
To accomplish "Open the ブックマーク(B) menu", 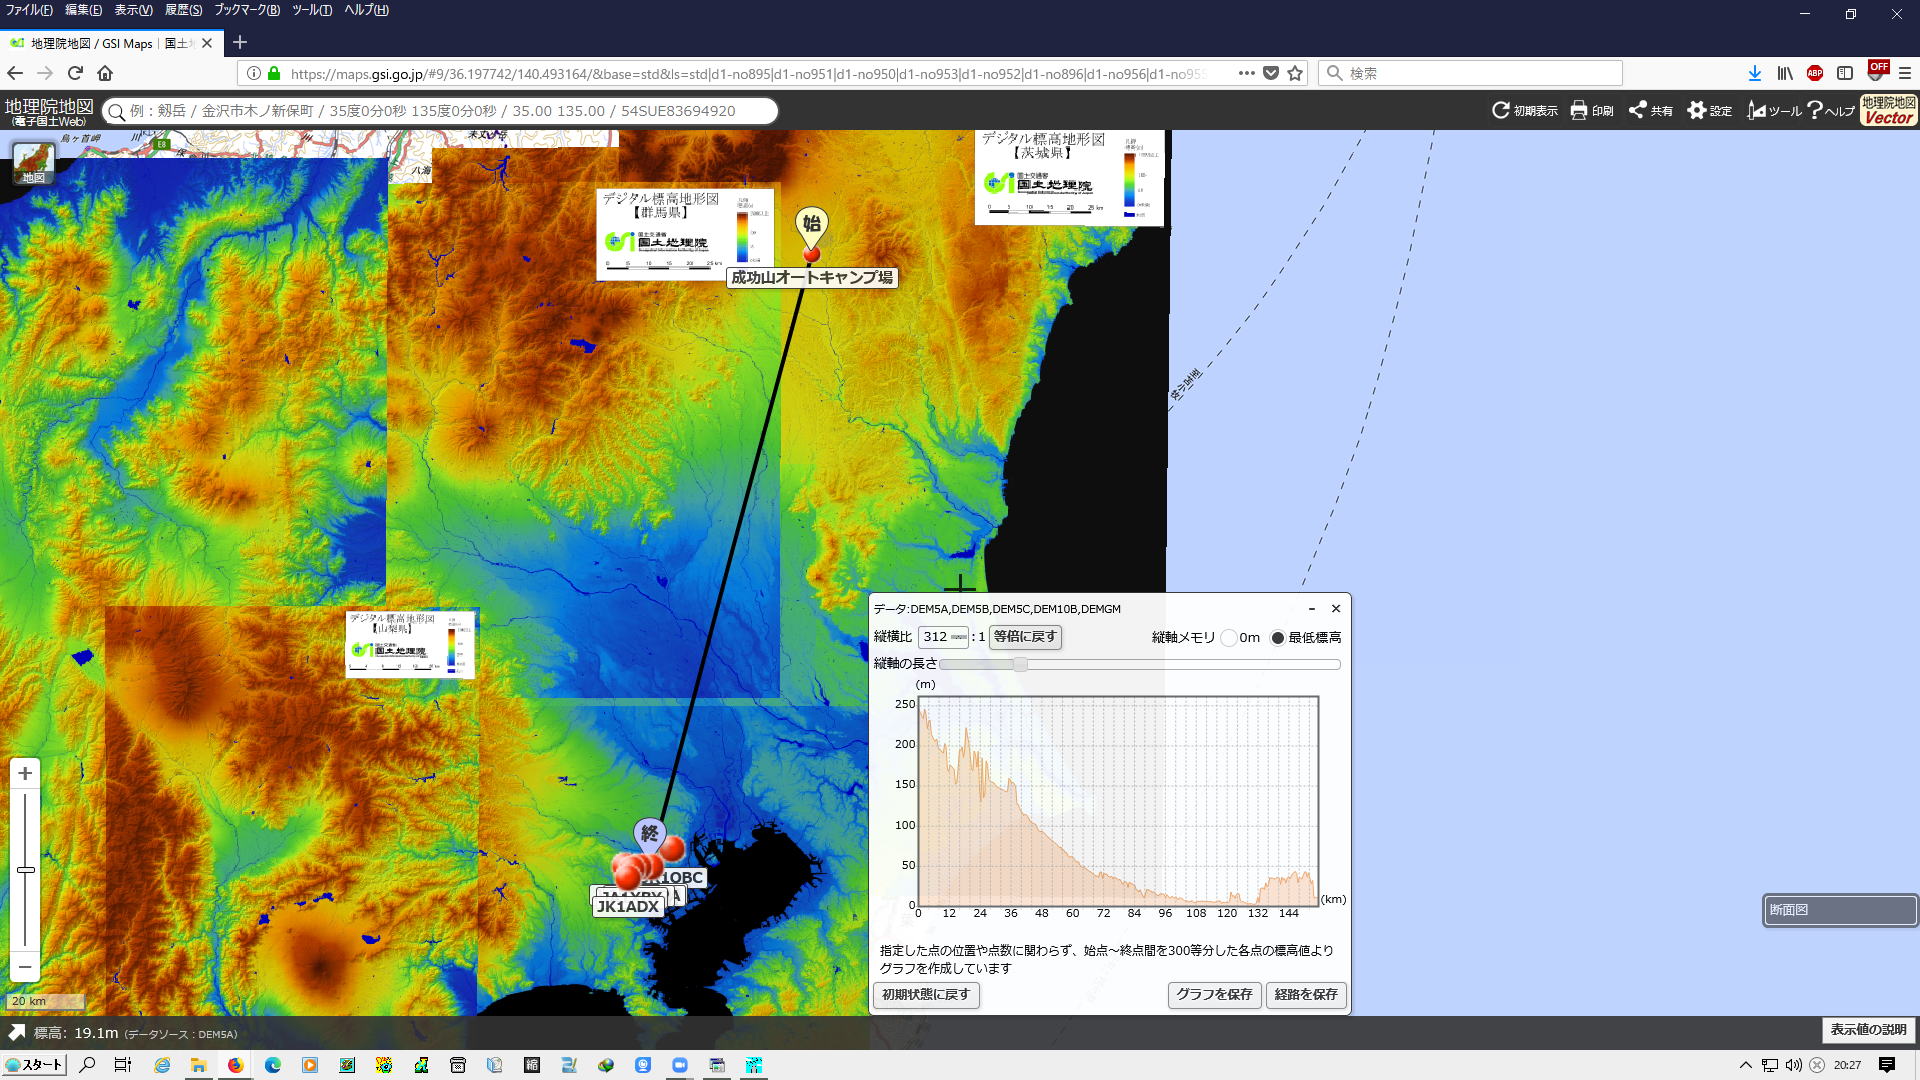I will (x=247, y=10).
